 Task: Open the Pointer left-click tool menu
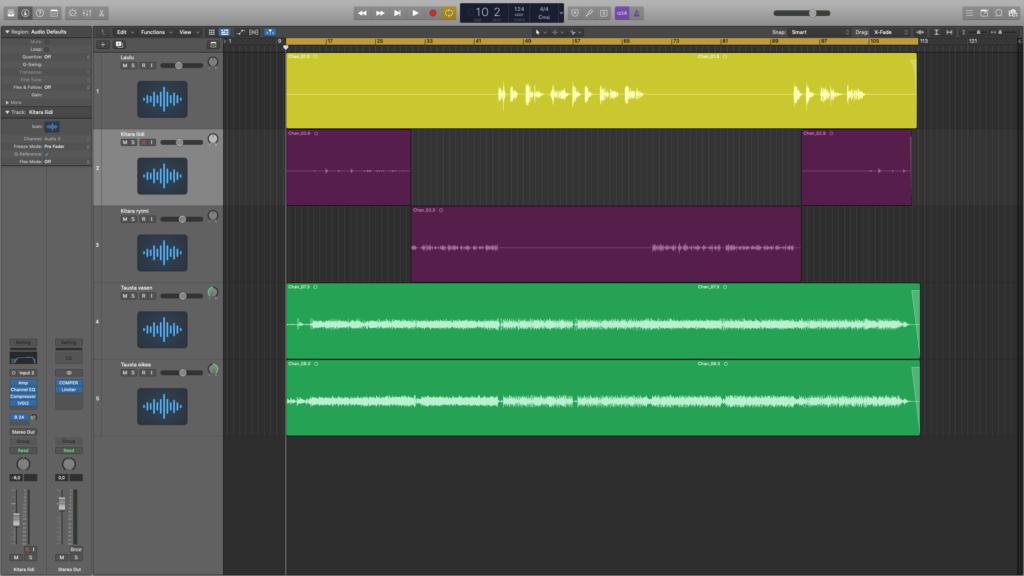tap(539, 32)
